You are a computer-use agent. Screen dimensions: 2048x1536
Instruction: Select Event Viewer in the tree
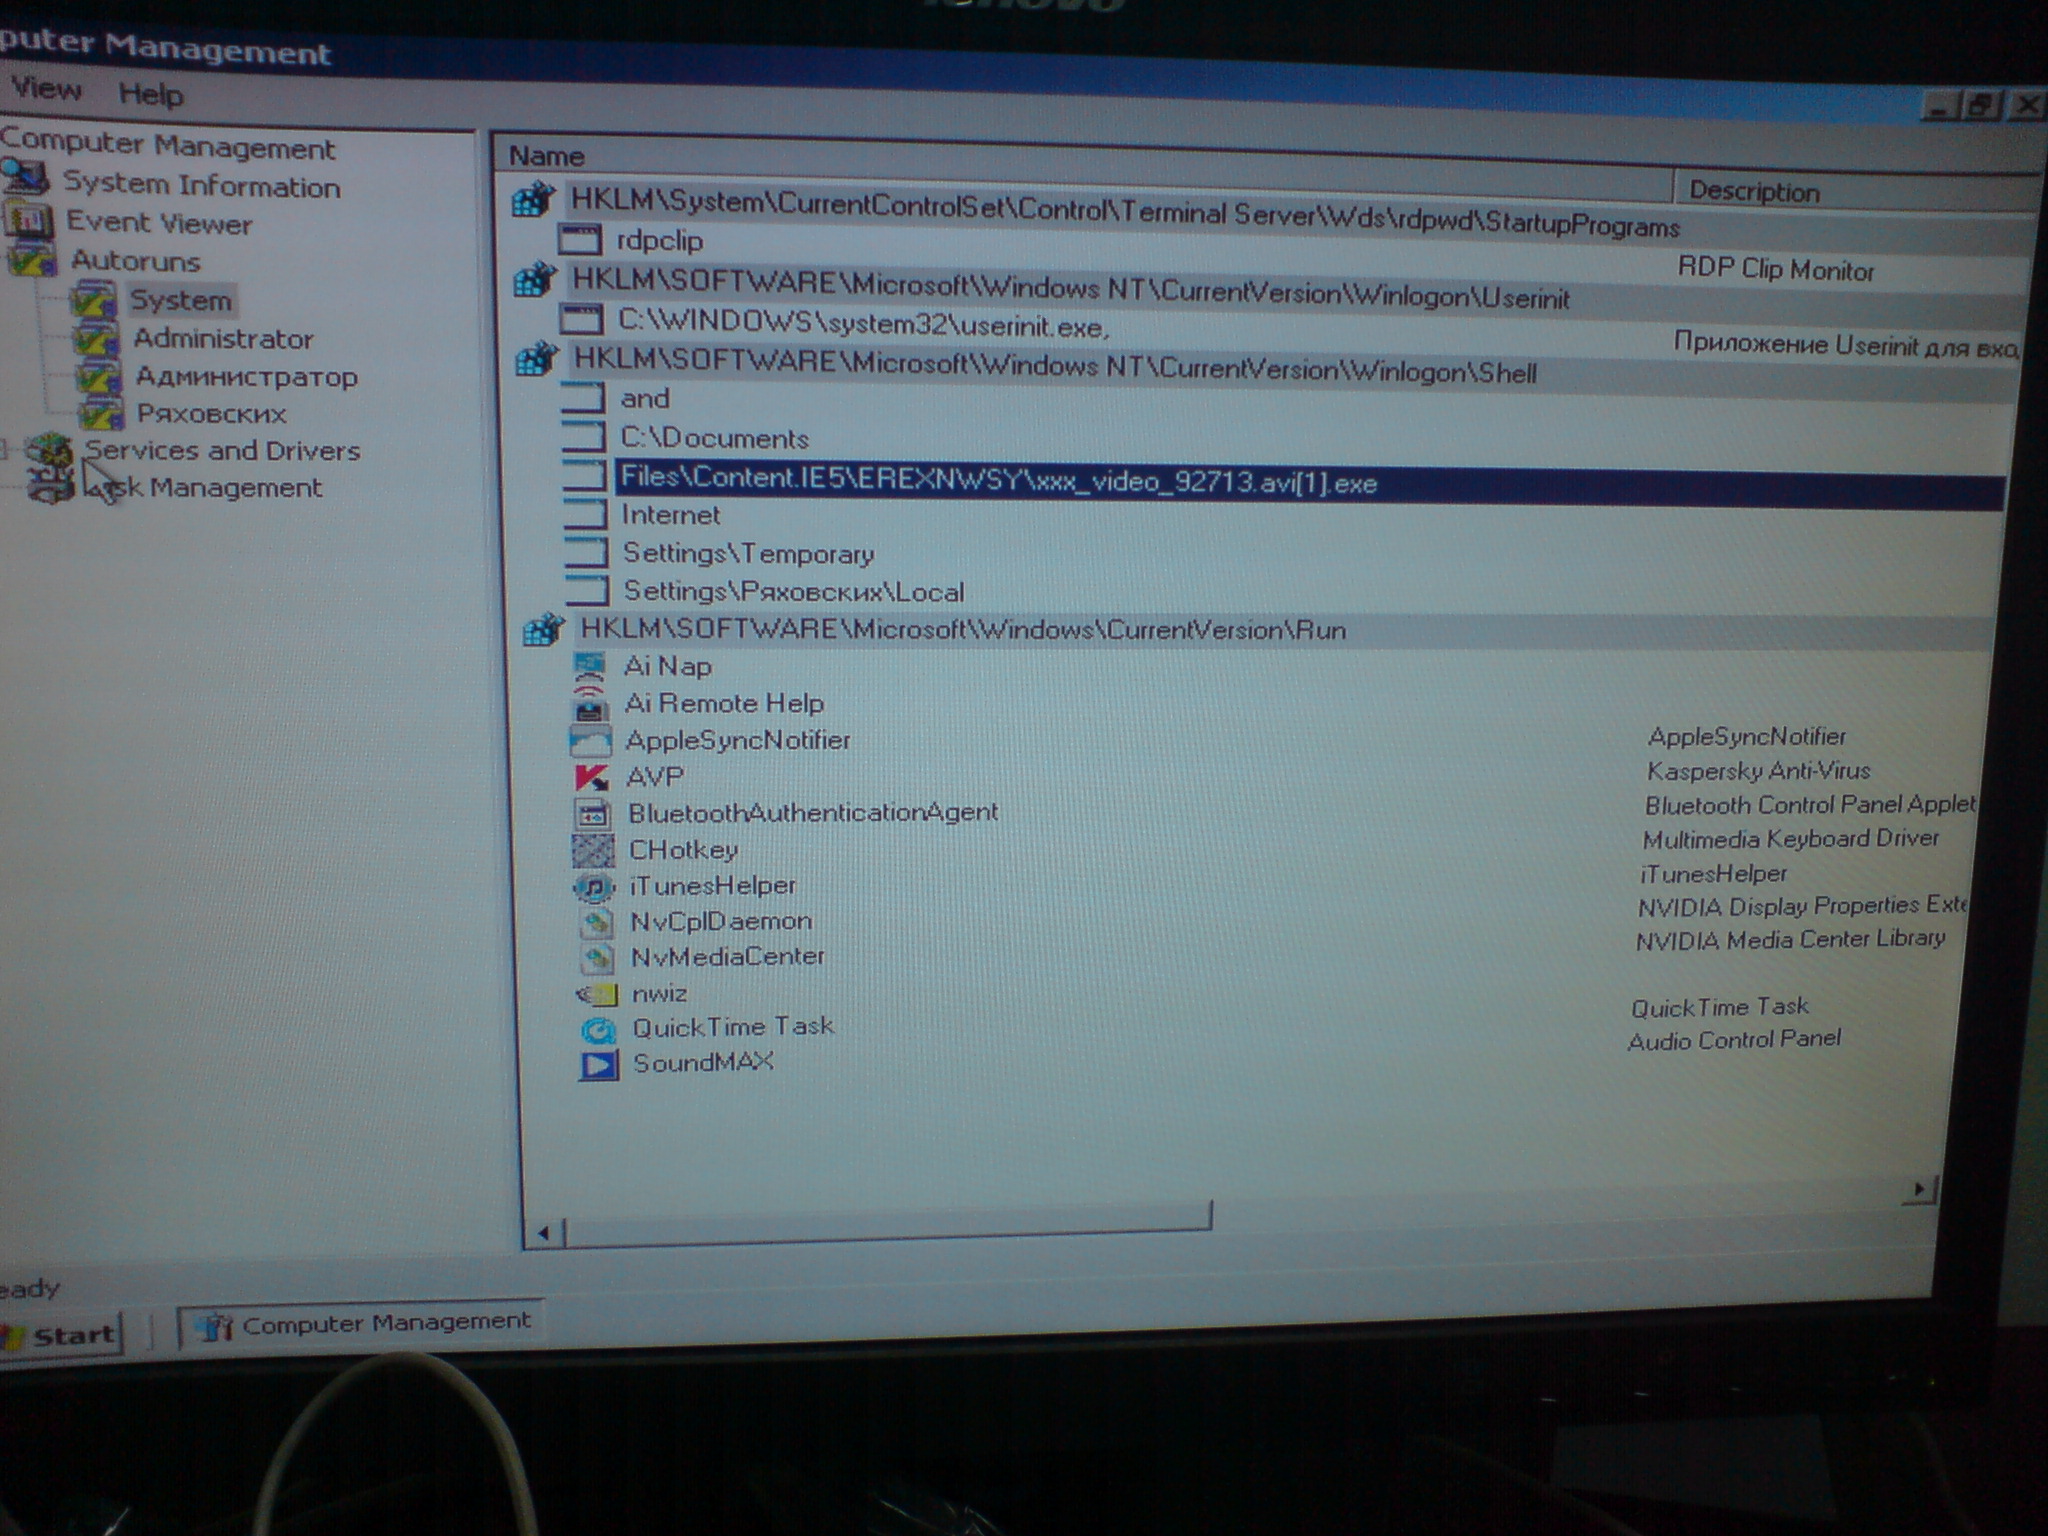tap(159, 222)
